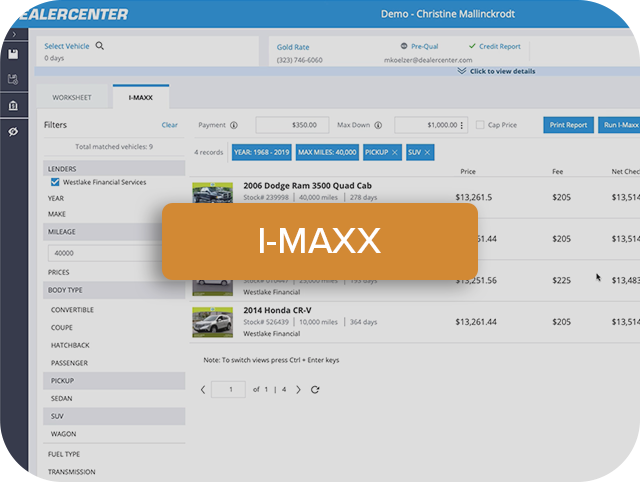Clear all filters
640x482 pixels.
(169, 125)
